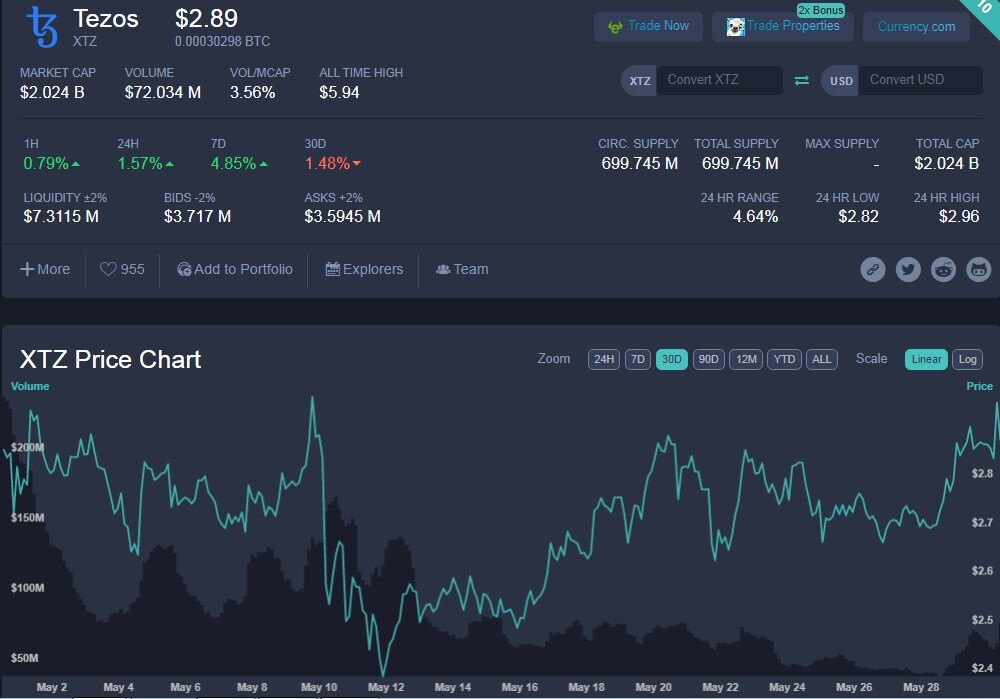Click the 0.00030298 BTC price text
The width and height of the screenshot is (1000, 699).
[223, 41]
